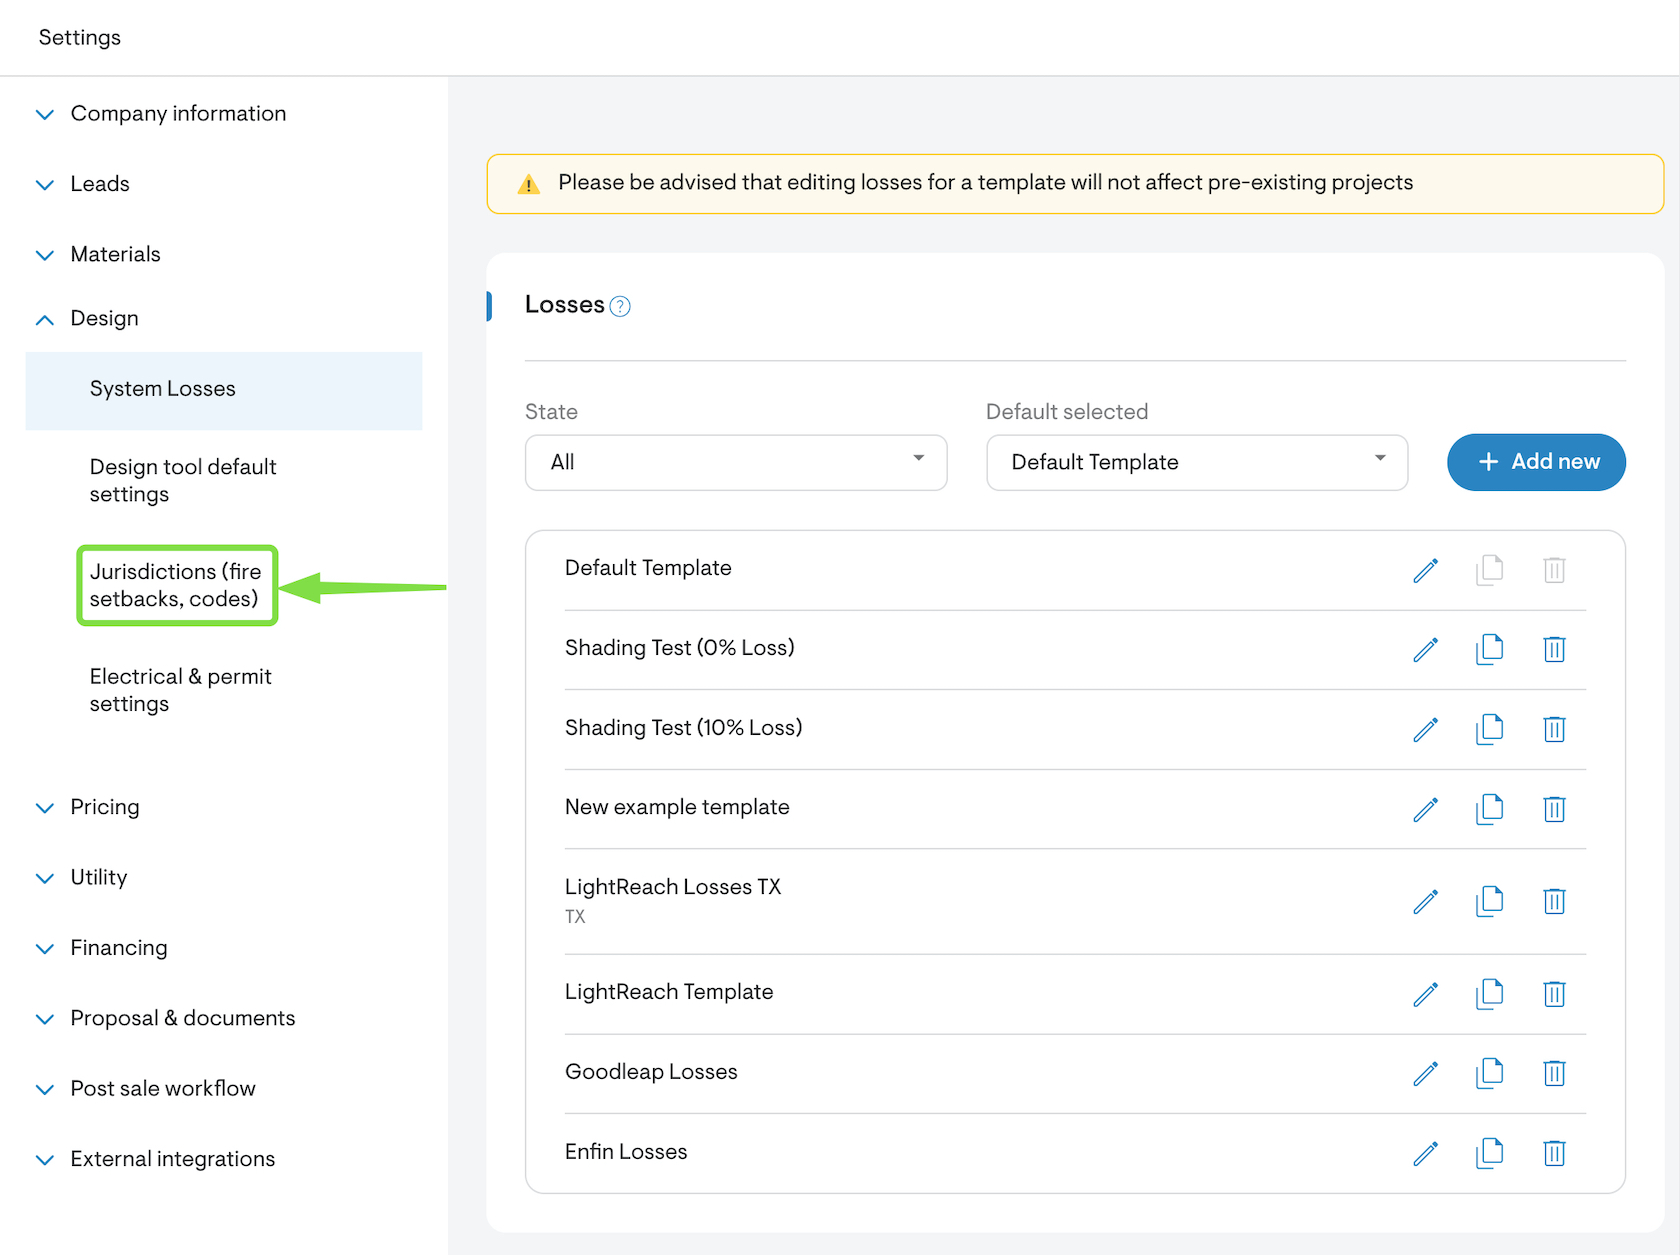Click the Losses help question mark icon
This screenshot has height=1255, width=1680.
click(x=620, y=306)
